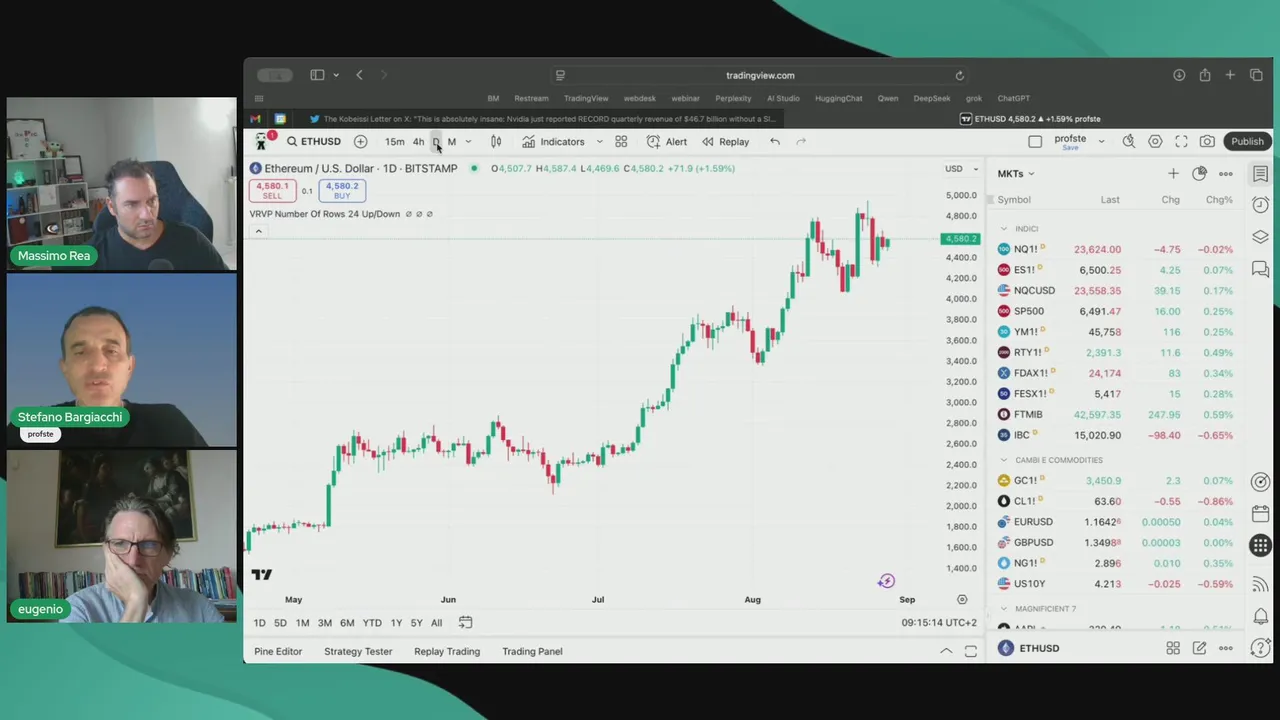
Task: Collapse the INDICI watchlist section
Action: coord(1004,229)
